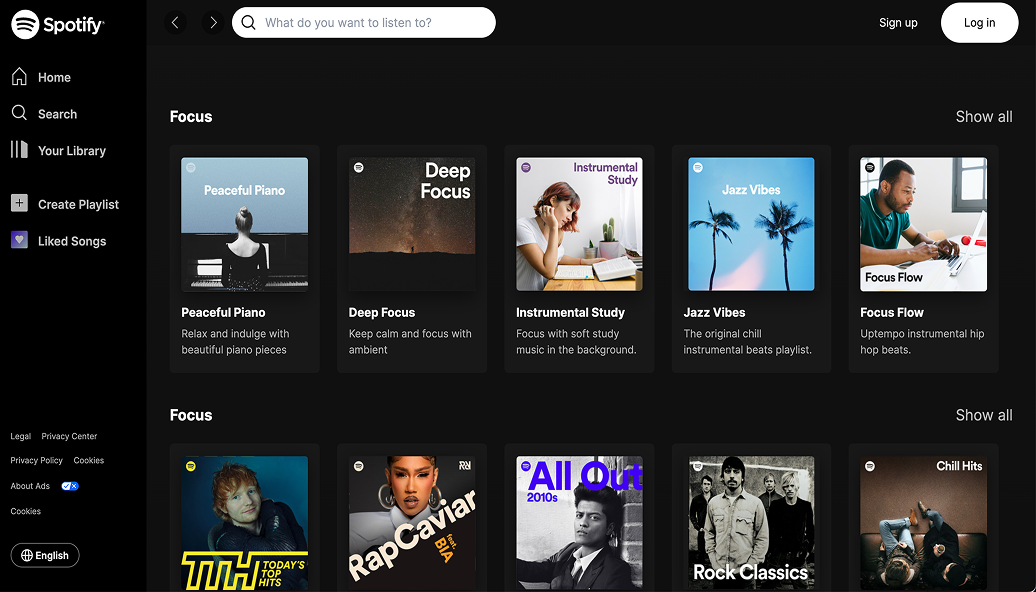Show all in the first Focus section

click(x=984, y=116)
